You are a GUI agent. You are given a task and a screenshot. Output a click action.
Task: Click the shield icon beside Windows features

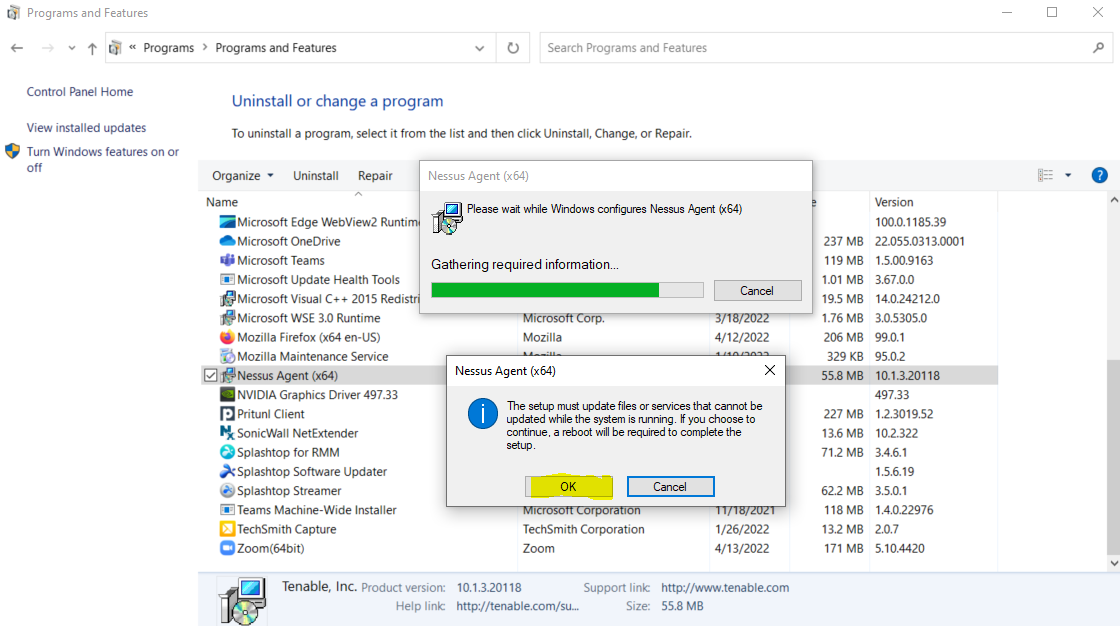tap(12, 151)
